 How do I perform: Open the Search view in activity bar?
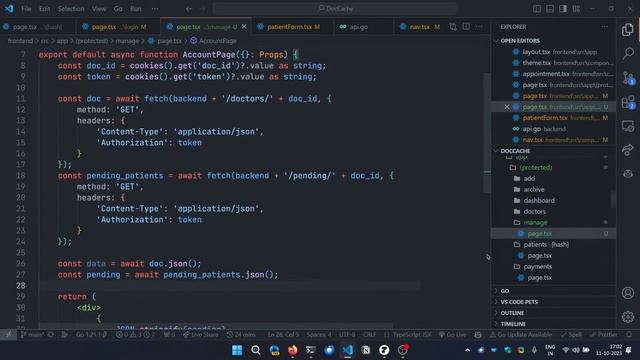tap(628, 53)
